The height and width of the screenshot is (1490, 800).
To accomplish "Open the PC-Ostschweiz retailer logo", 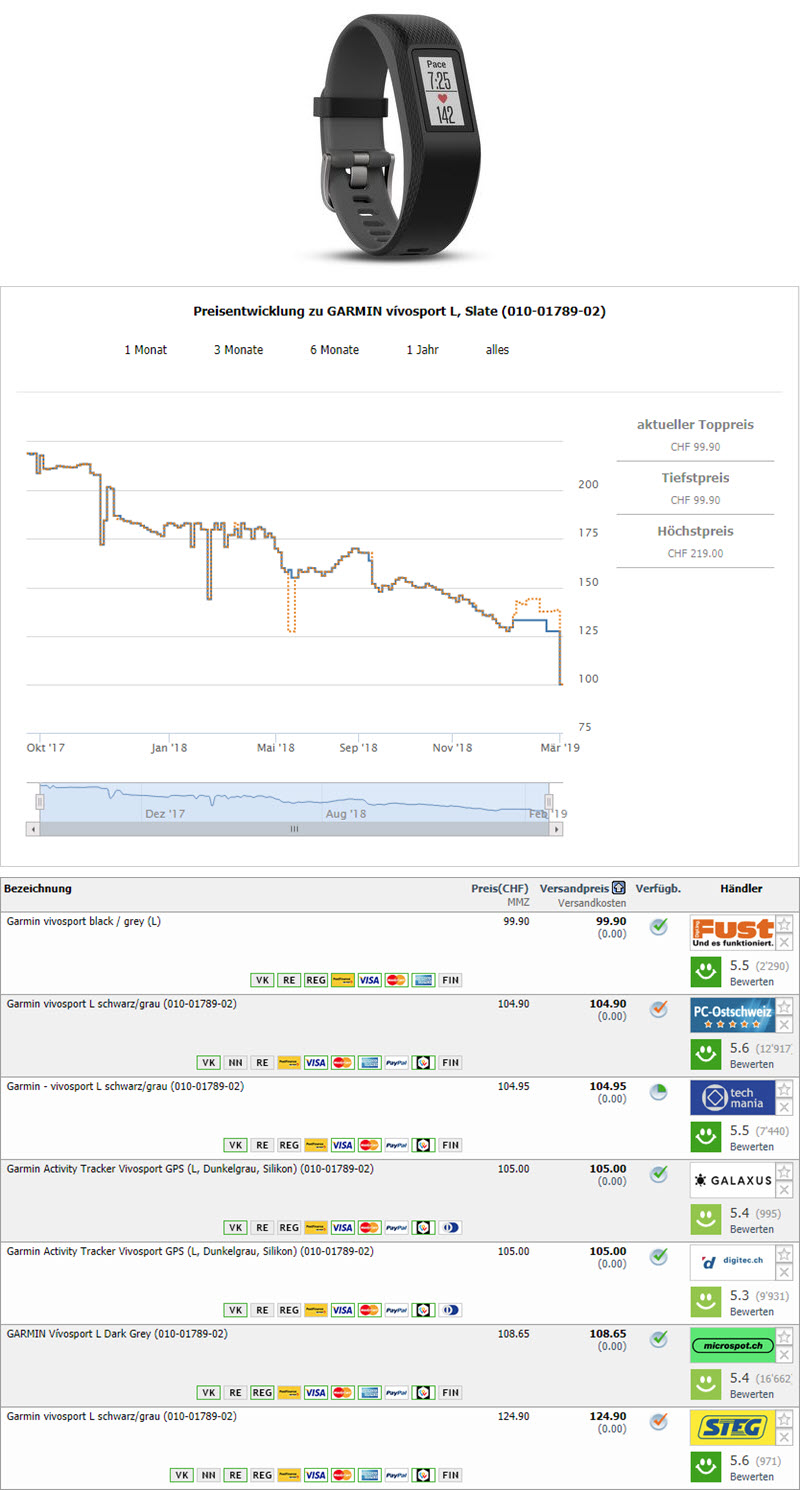I will [732, 1015].
